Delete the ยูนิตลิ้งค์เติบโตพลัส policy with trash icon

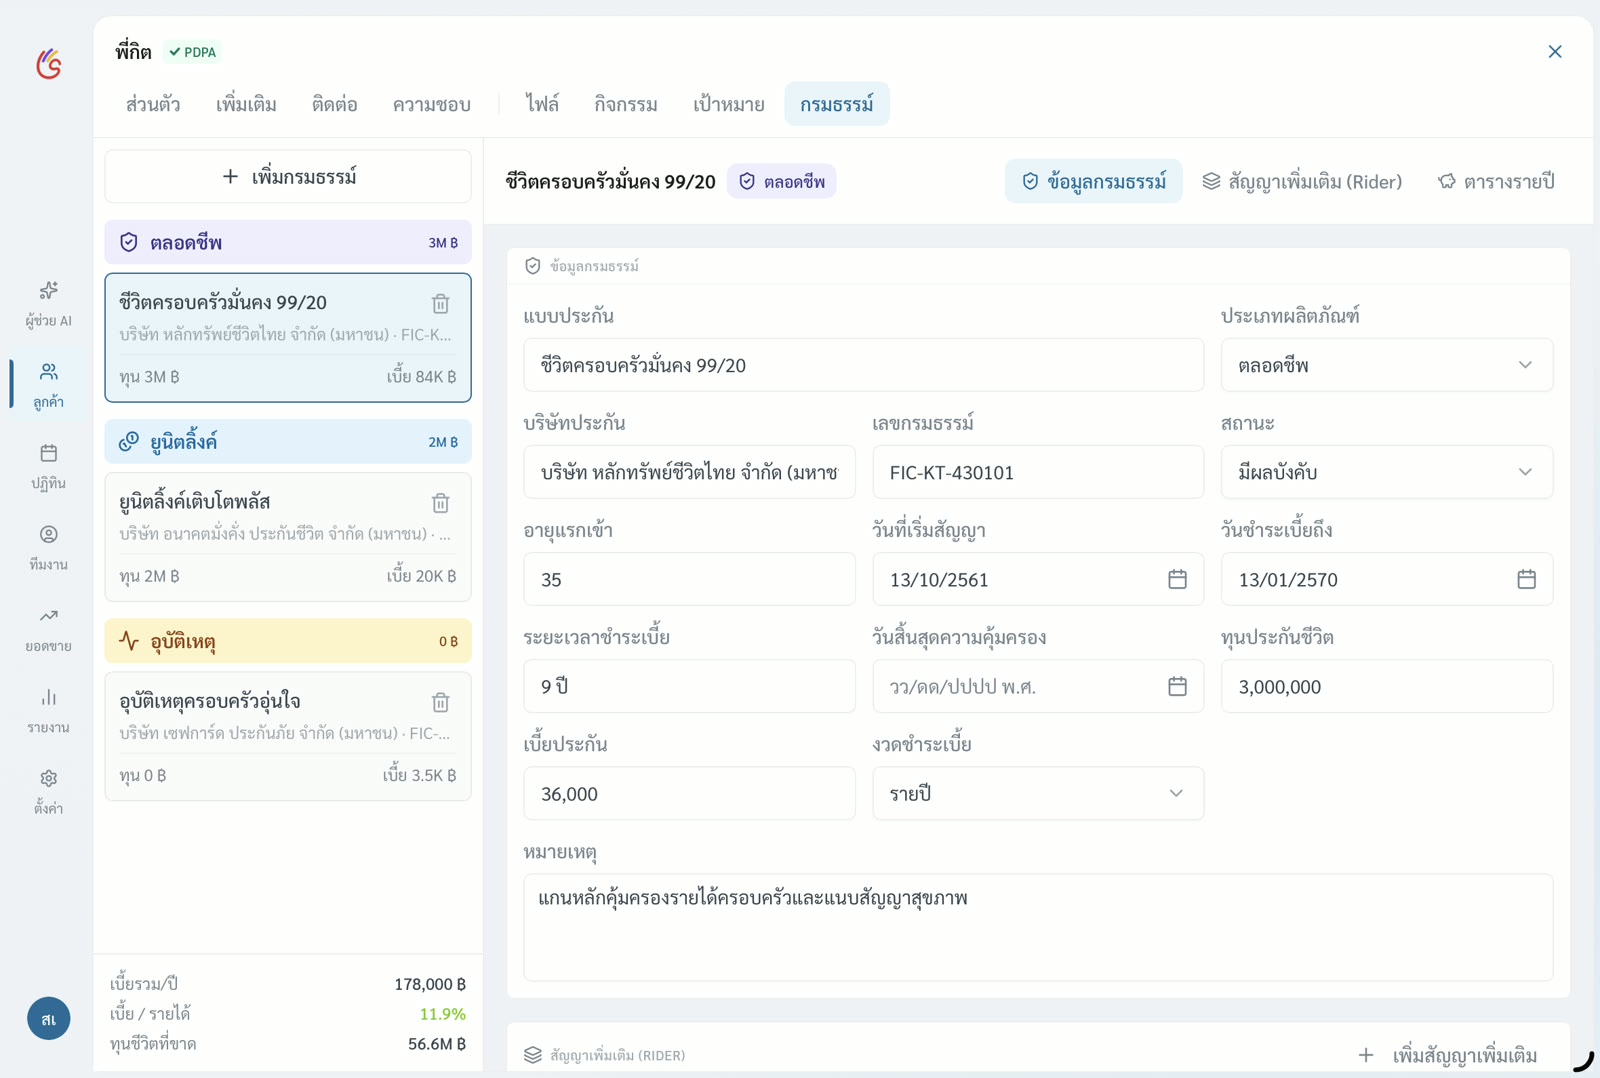440,502
